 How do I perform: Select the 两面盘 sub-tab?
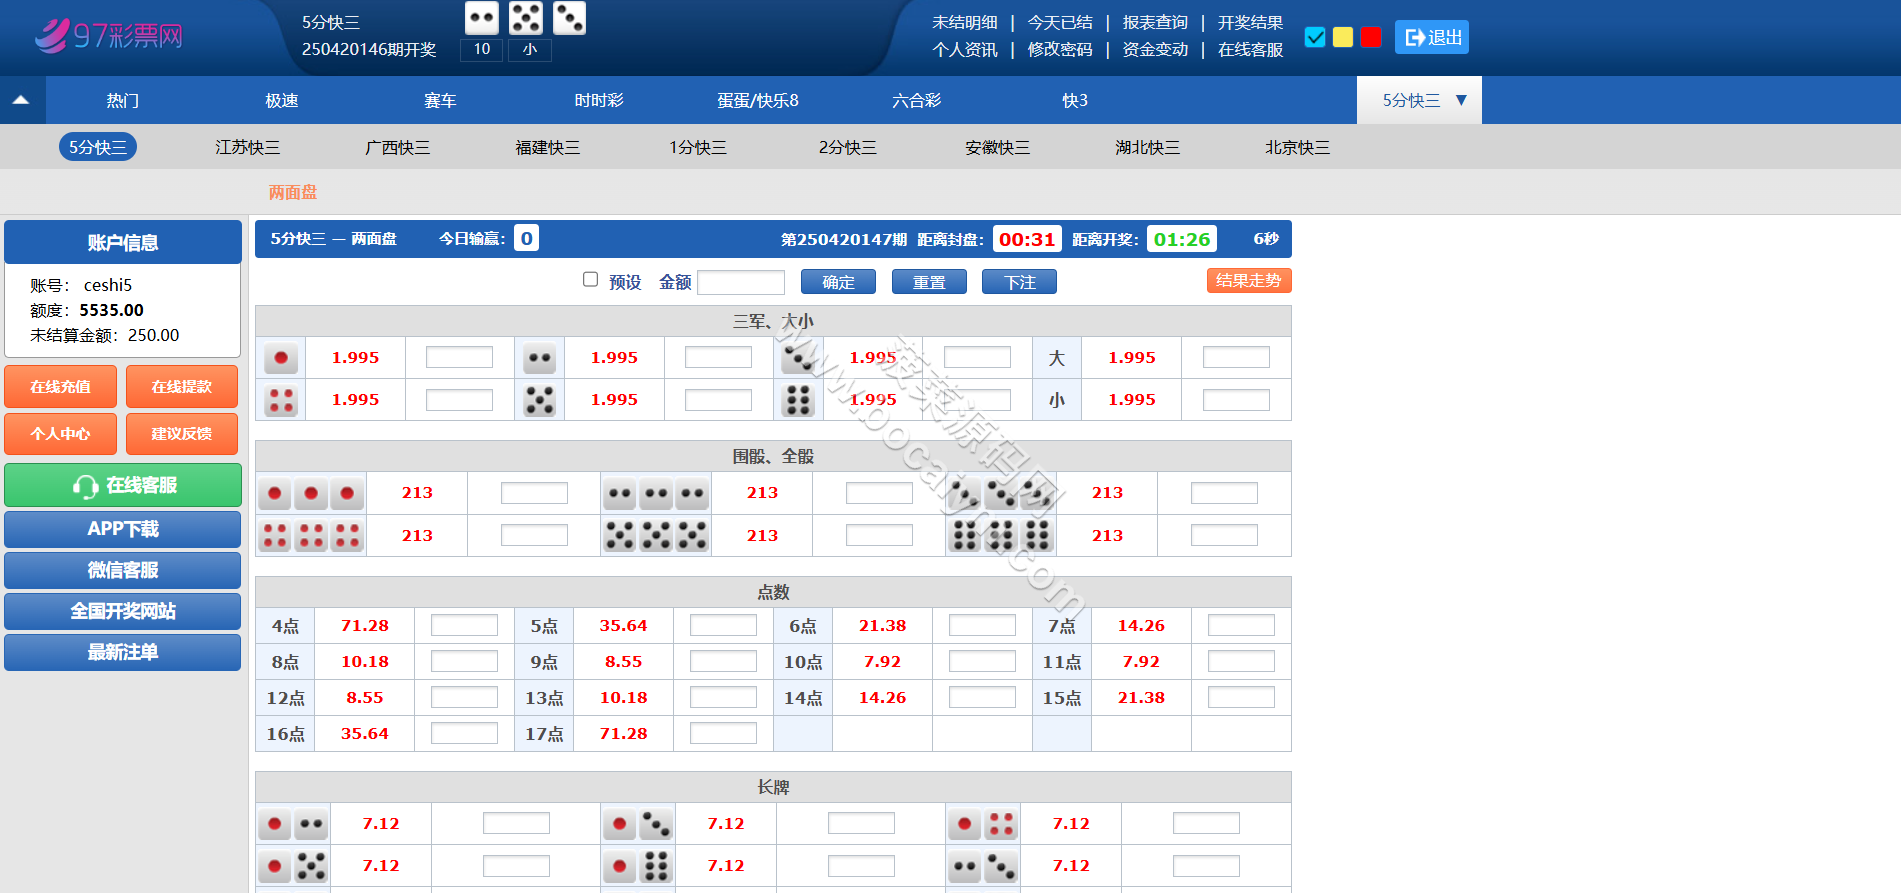coord(293,192)
